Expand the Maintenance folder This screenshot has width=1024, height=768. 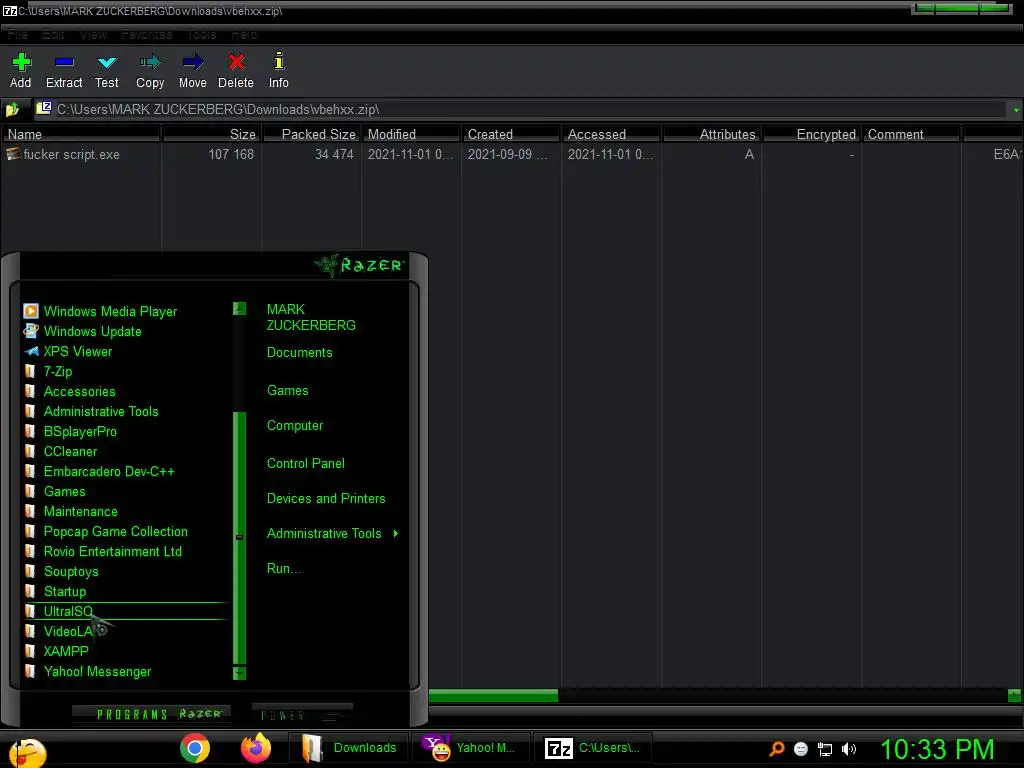(x=71, y=511)
